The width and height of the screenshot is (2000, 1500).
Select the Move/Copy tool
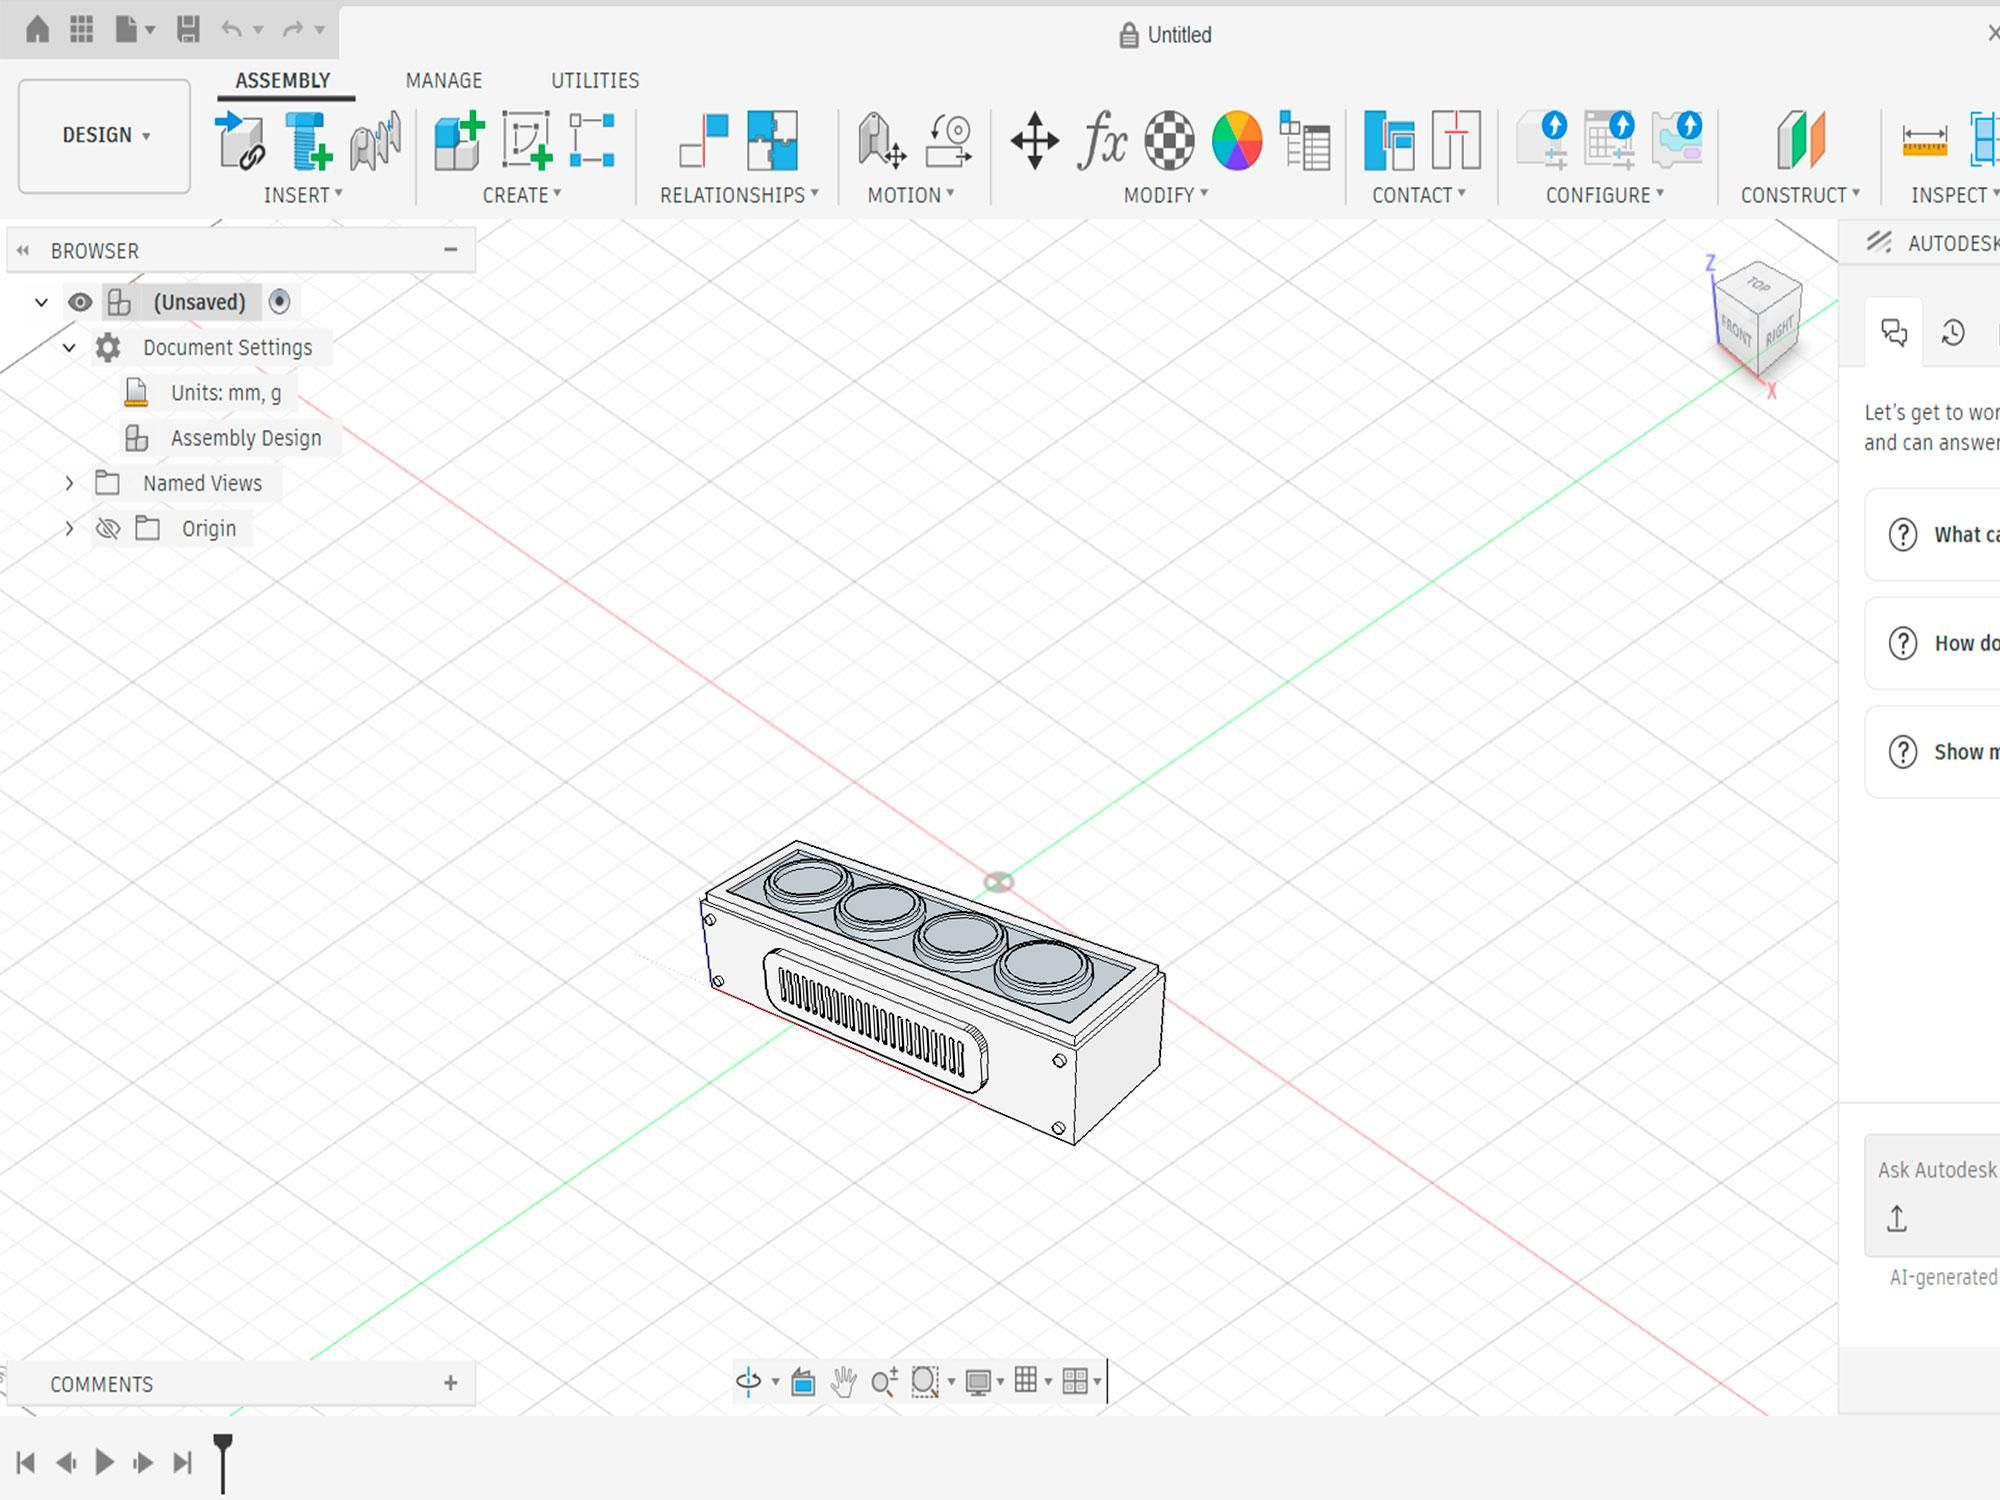coord(1035,140)
